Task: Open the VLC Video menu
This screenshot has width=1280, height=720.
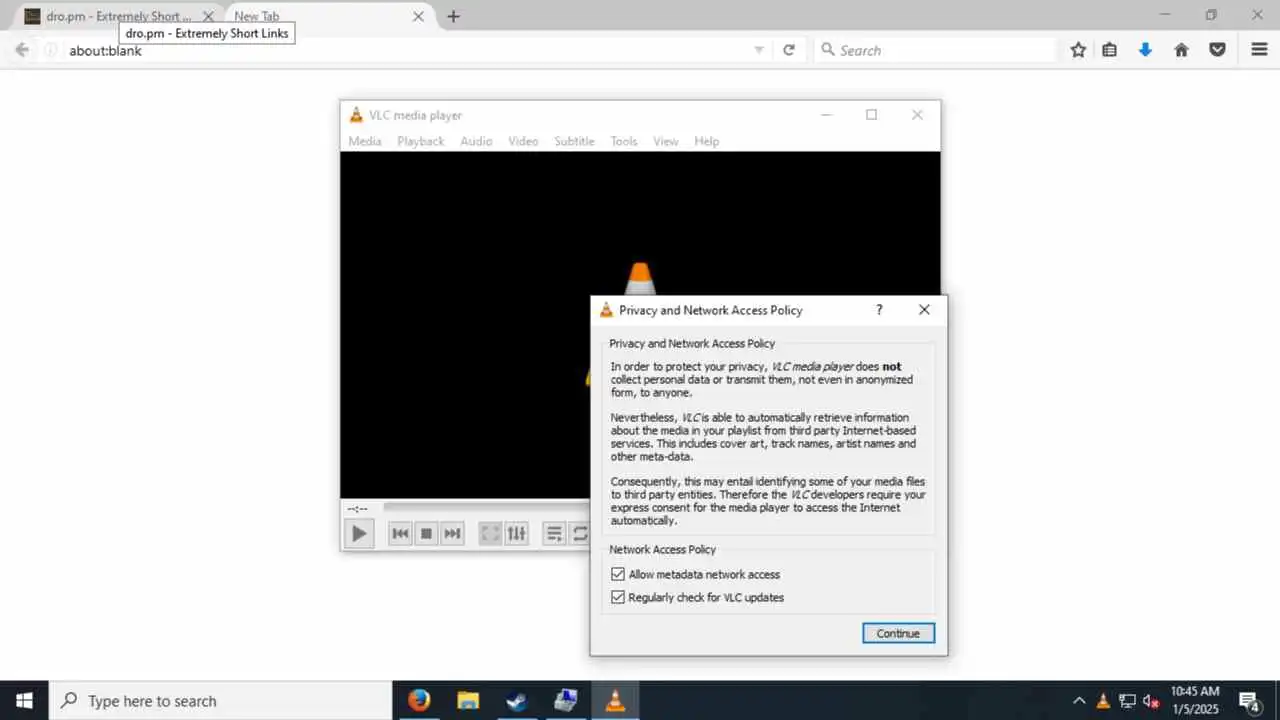Action: coord(523,141)
